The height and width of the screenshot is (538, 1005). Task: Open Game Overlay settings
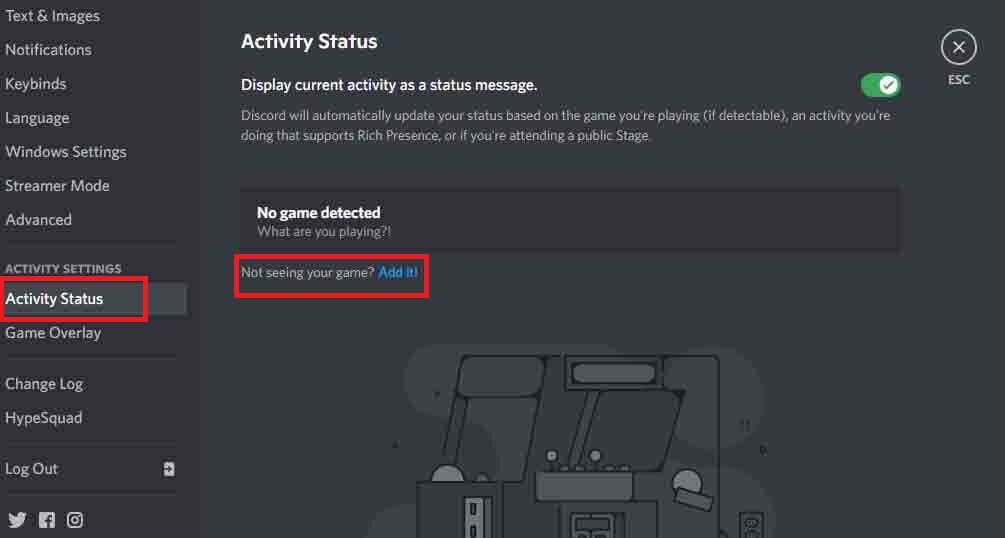pyautogui.click(x=53, y=333)
